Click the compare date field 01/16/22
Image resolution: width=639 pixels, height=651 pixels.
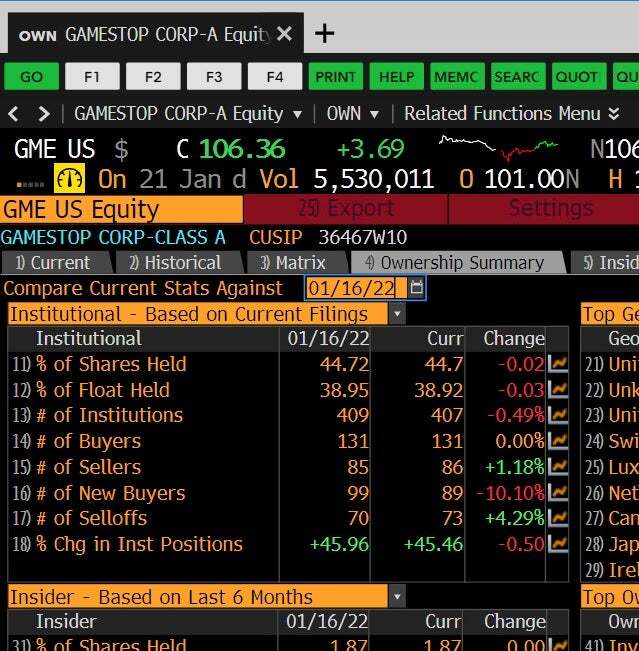tap(356, 288)
